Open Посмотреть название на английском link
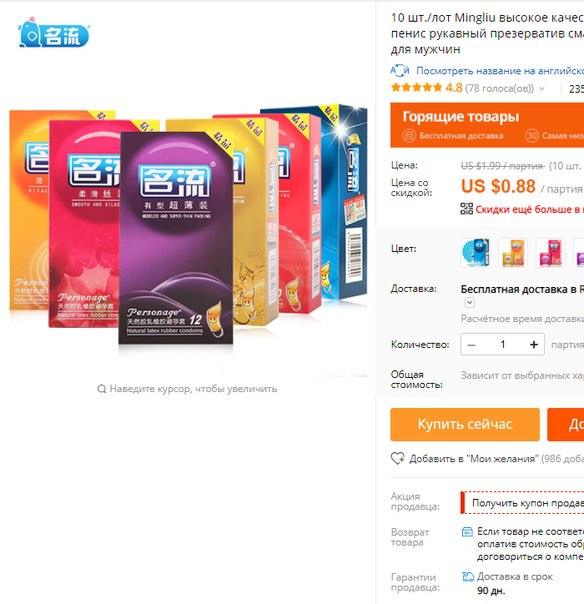Image resolution: width=584 pixels, height=604 pixels. [x=500, y=71]
